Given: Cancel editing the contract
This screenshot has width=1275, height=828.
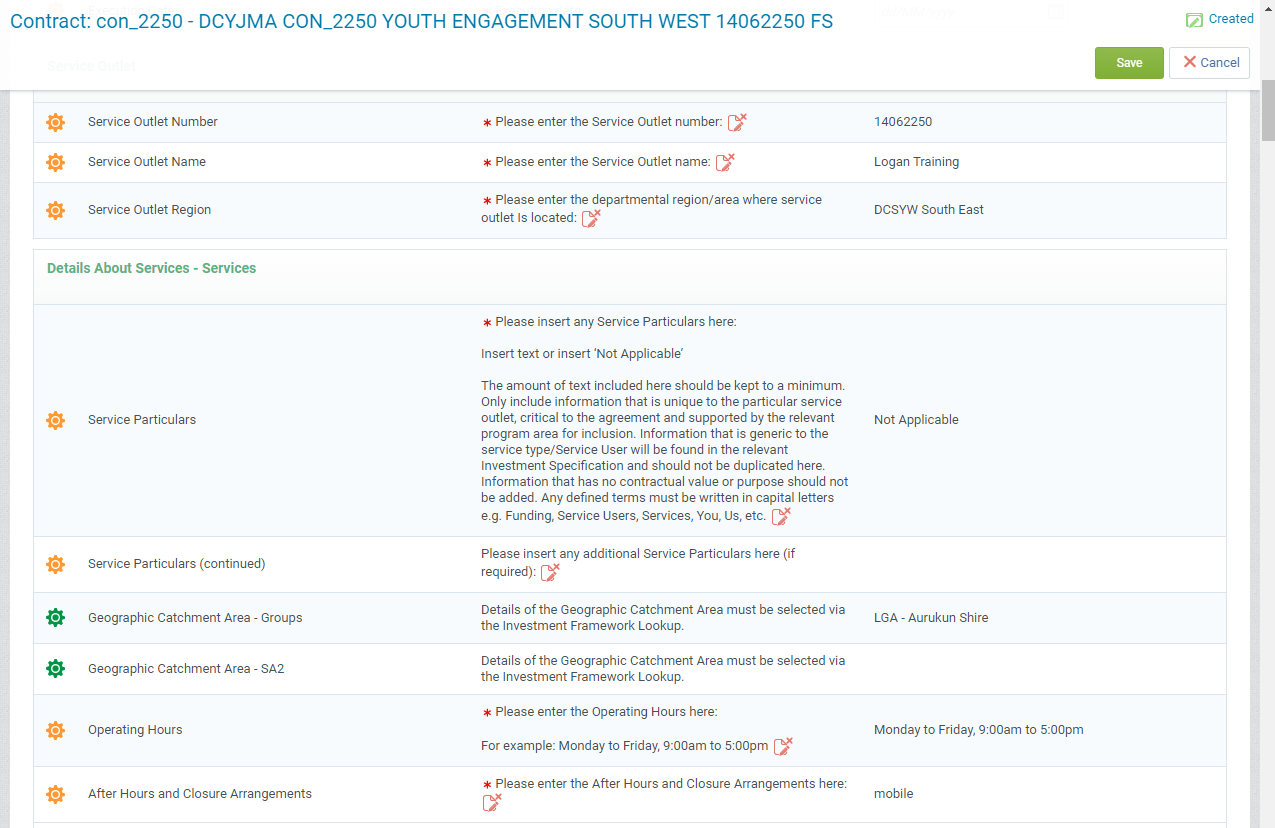Looking at the screenshot, I should coord(1209,63).
